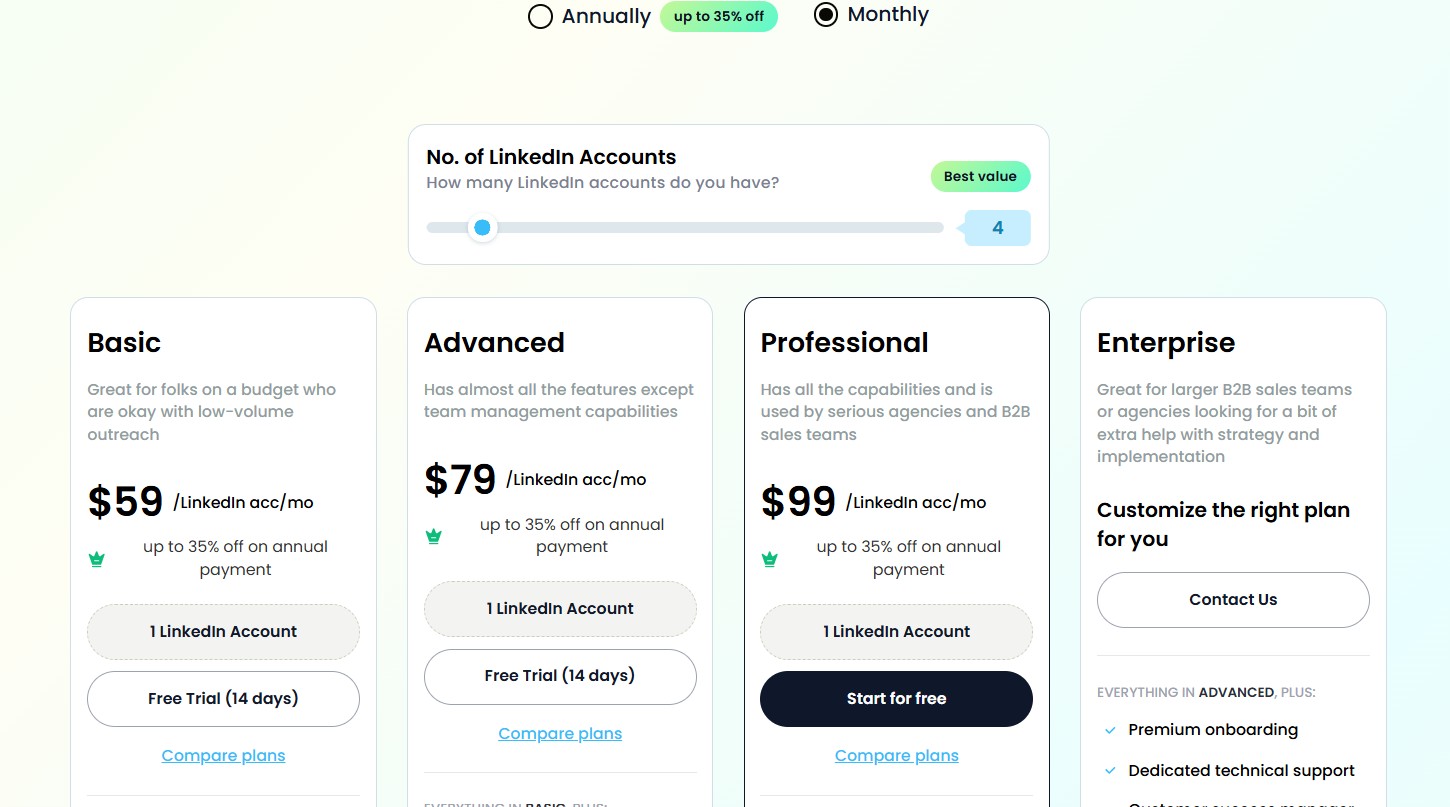The height and width of the screenshot is (807, 1450).
Task: Click the crown icon under the Basic price
Action: point(96,559)
